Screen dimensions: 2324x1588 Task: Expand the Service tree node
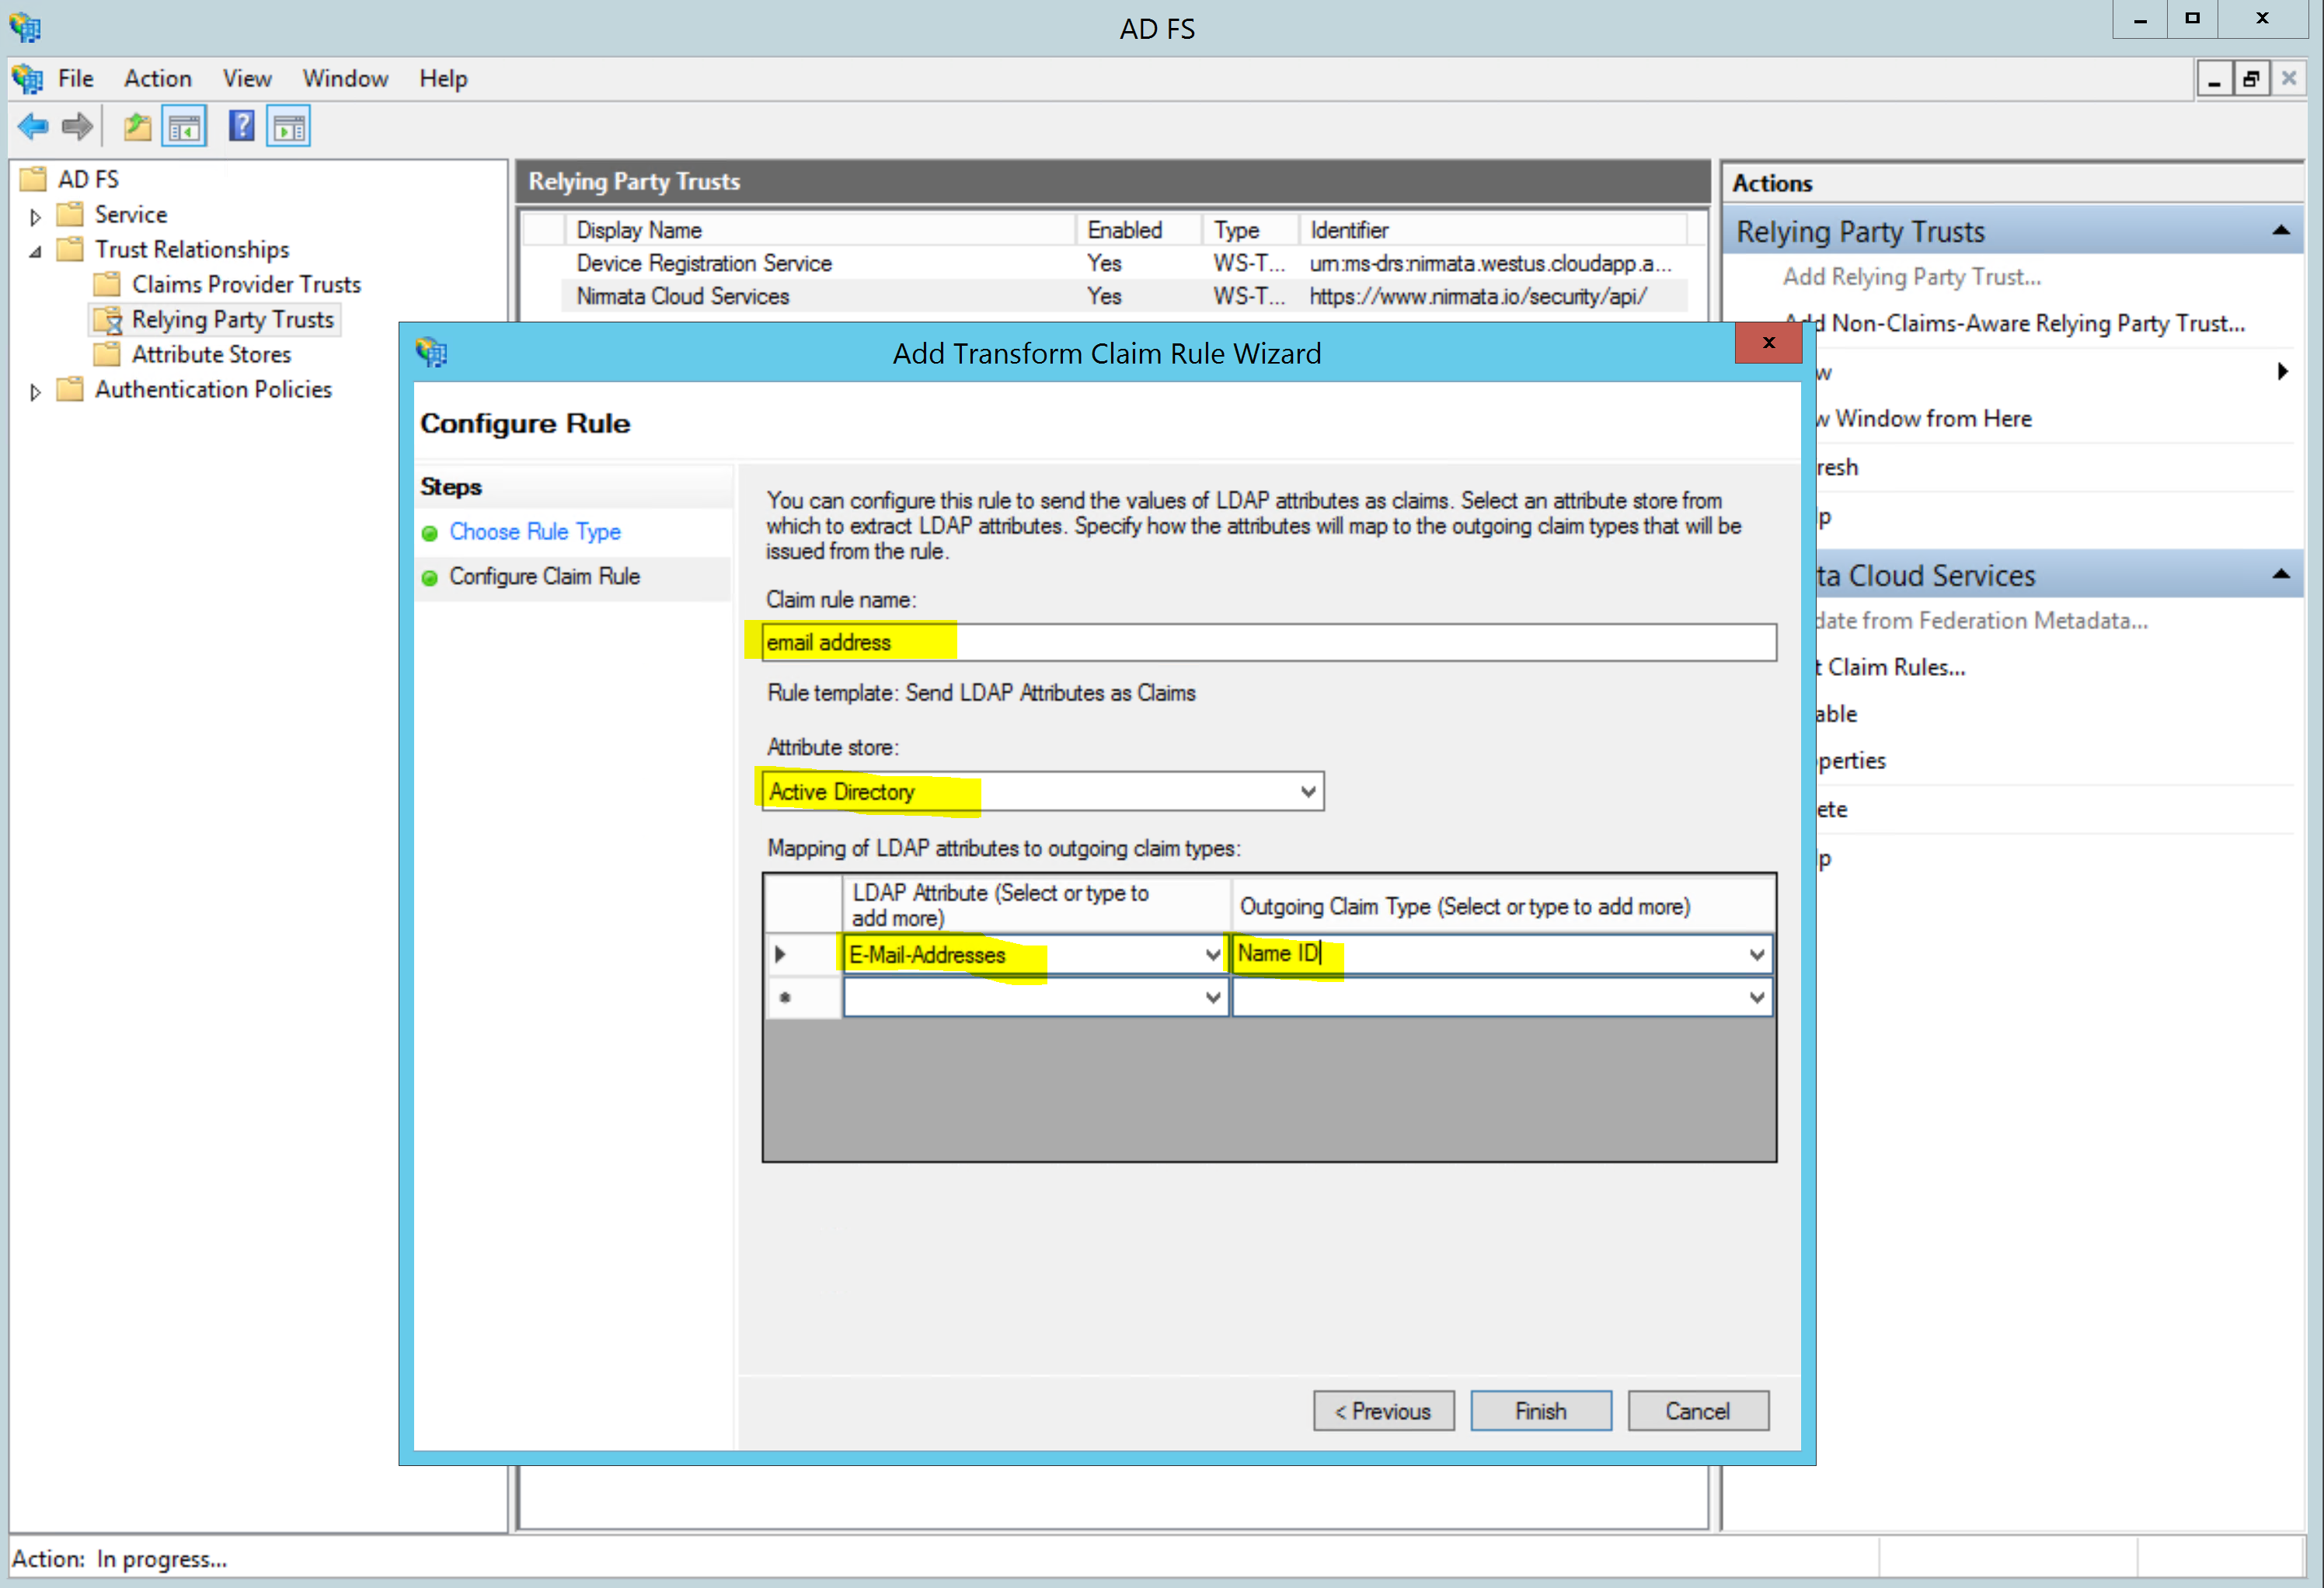pos(35,217)
